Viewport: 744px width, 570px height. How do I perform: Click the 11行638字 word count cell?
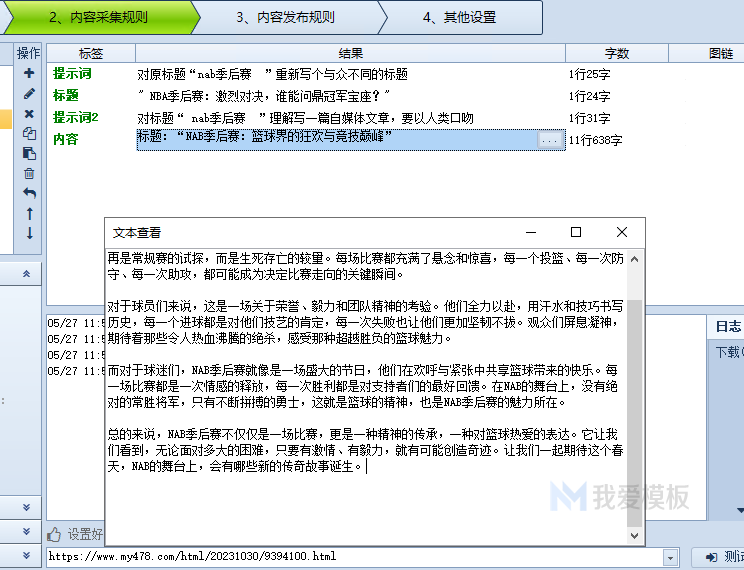tap(595, 140)
